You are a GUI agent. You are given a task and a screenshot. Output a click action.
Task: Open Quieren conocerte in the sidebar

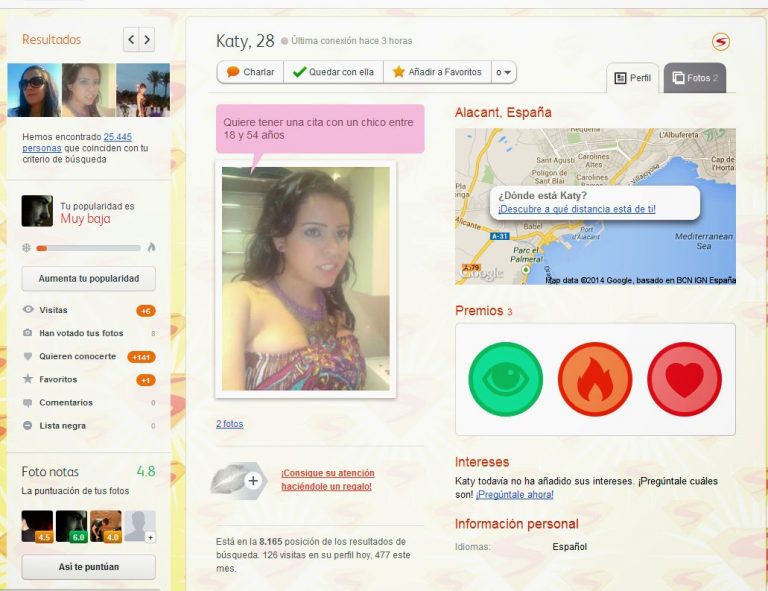tap(77, 356)
